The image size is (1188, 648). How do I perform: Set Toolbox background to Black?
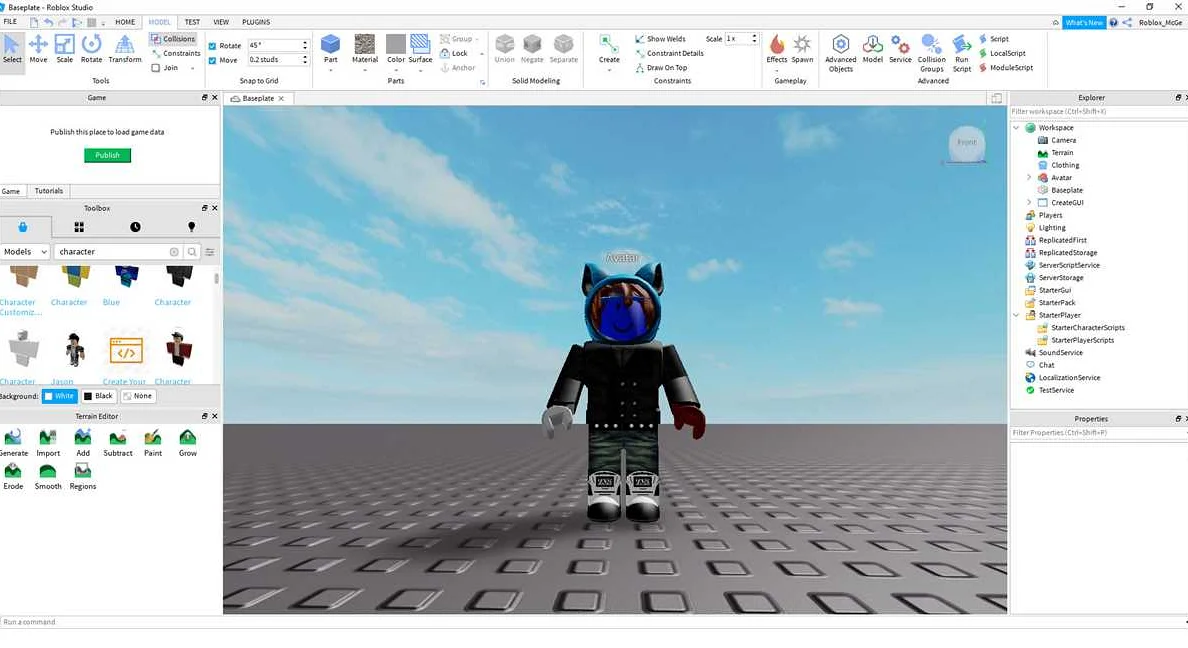coord(98,396)
